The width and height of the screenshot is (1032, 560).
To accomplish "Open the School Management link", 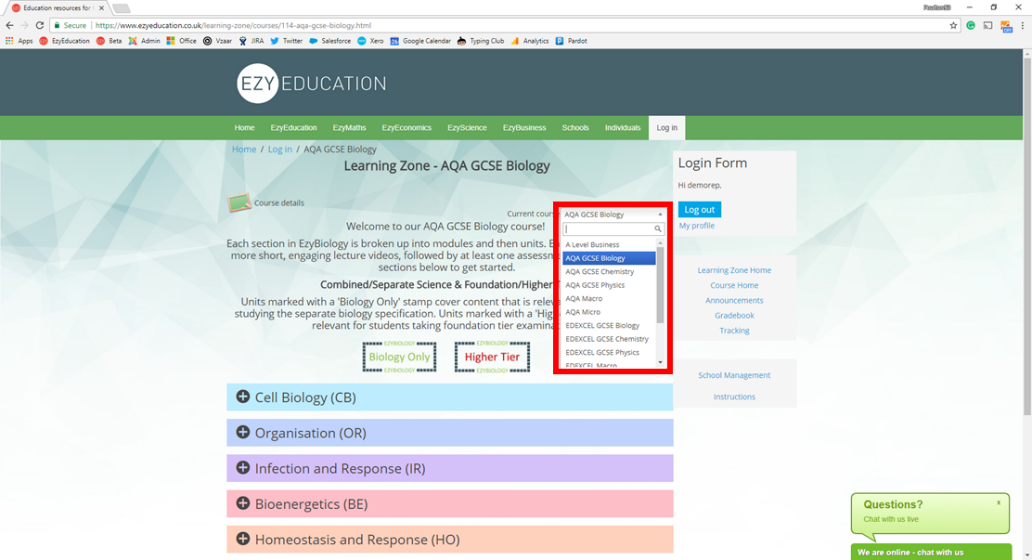I will click(x=734, y=375).
